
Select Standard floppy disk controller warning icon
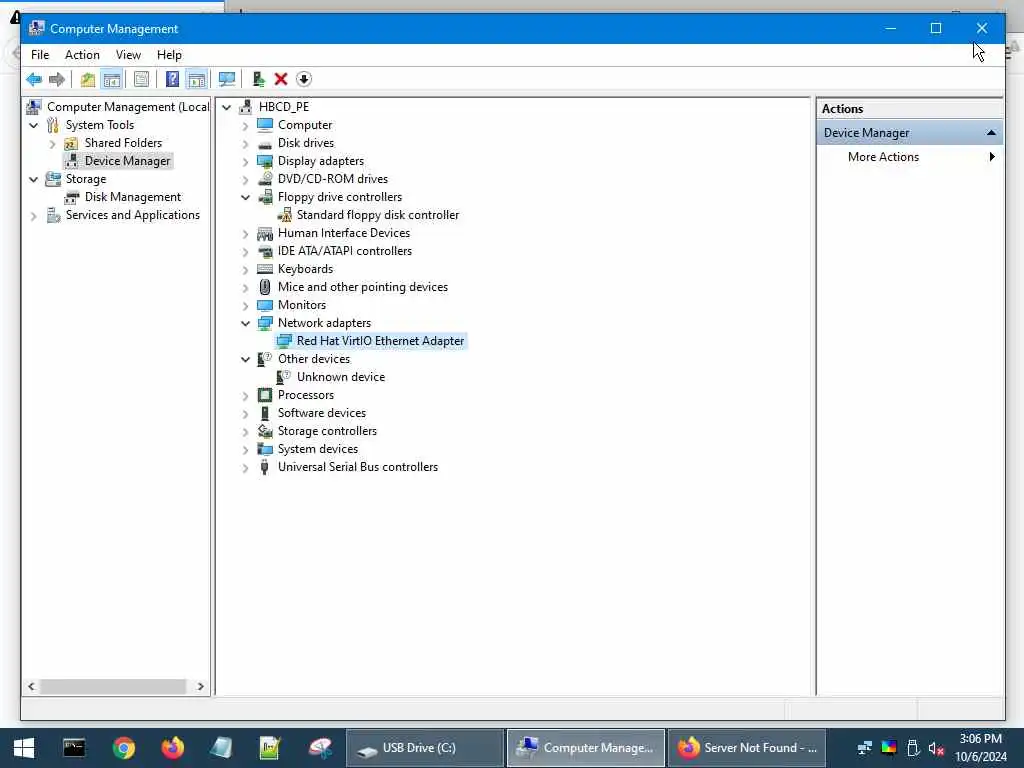pos(284,215)
